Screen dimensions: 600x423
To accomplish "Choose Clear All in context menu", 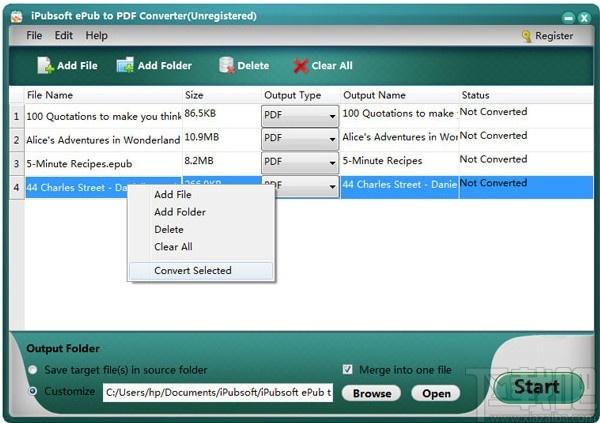I will point(201,247).
